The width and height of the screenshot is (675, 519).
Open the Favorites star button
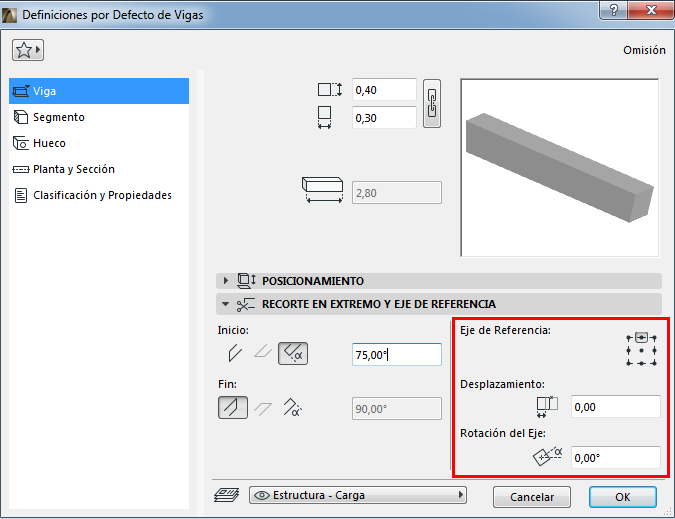coord(28,50)
